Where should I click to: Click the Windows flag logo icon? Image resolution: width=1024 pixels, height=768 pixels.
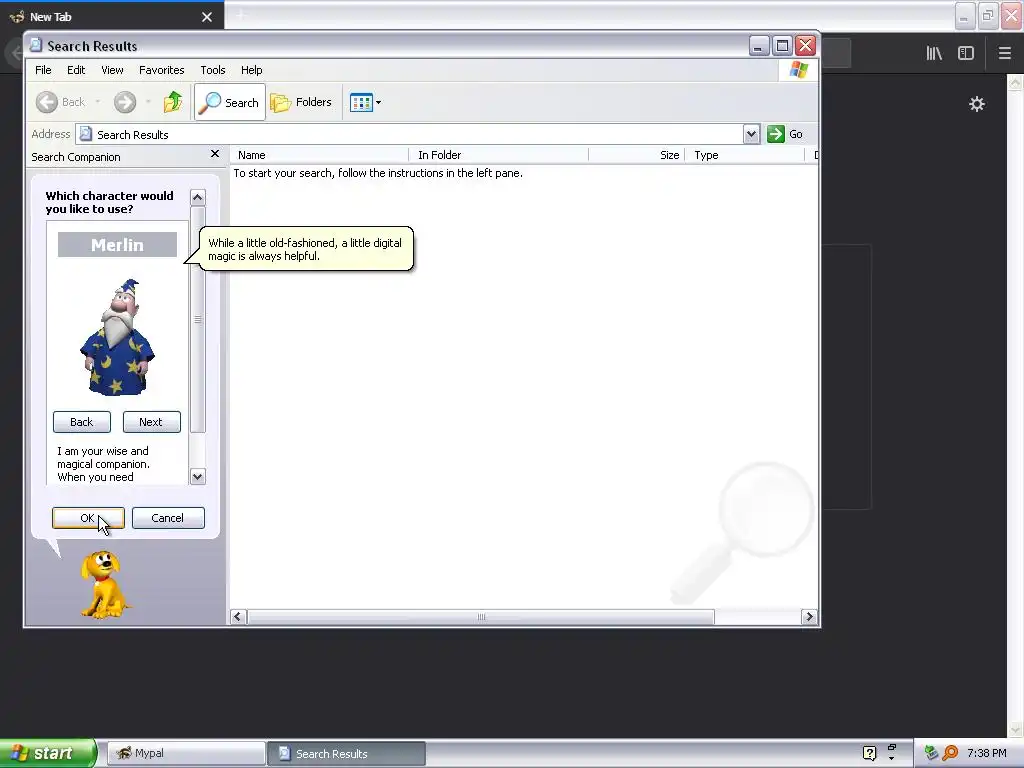click(799, 70)
